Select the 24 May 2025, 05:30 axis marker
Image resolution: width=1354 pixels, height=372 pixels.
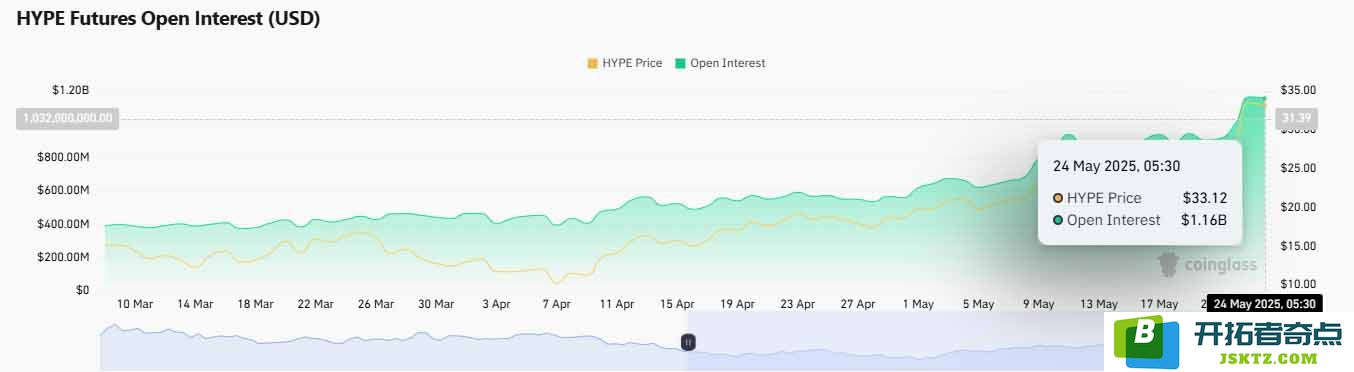(x=1264, y=303)
